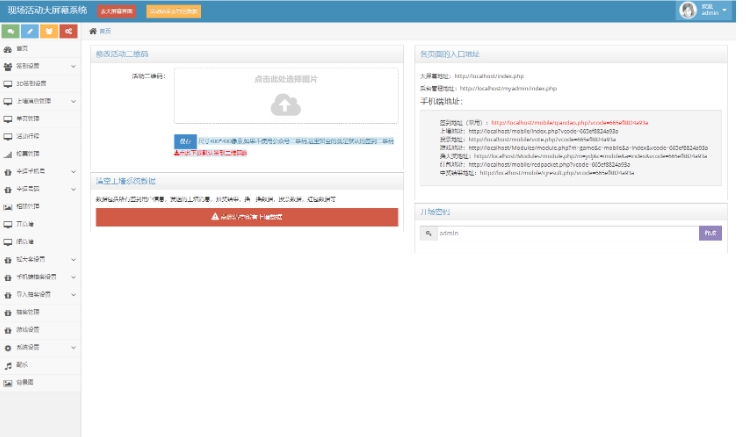This screenshot has width=746, height=437.
Task: Click the admin password input field
Action: [x=568, y=233]
